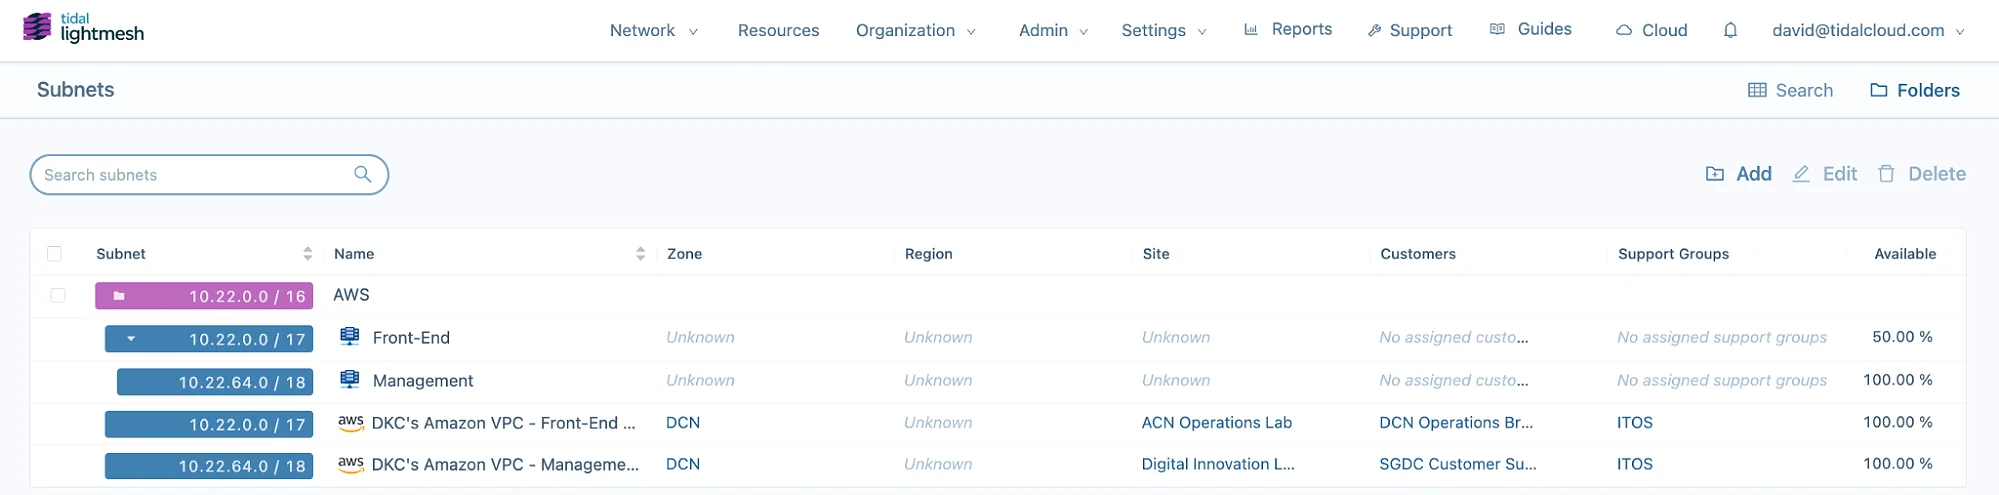Viewport: 1999px width, 495px height.
Task: Open the ACN Operations Lab site link
Action: (1217, 423)
